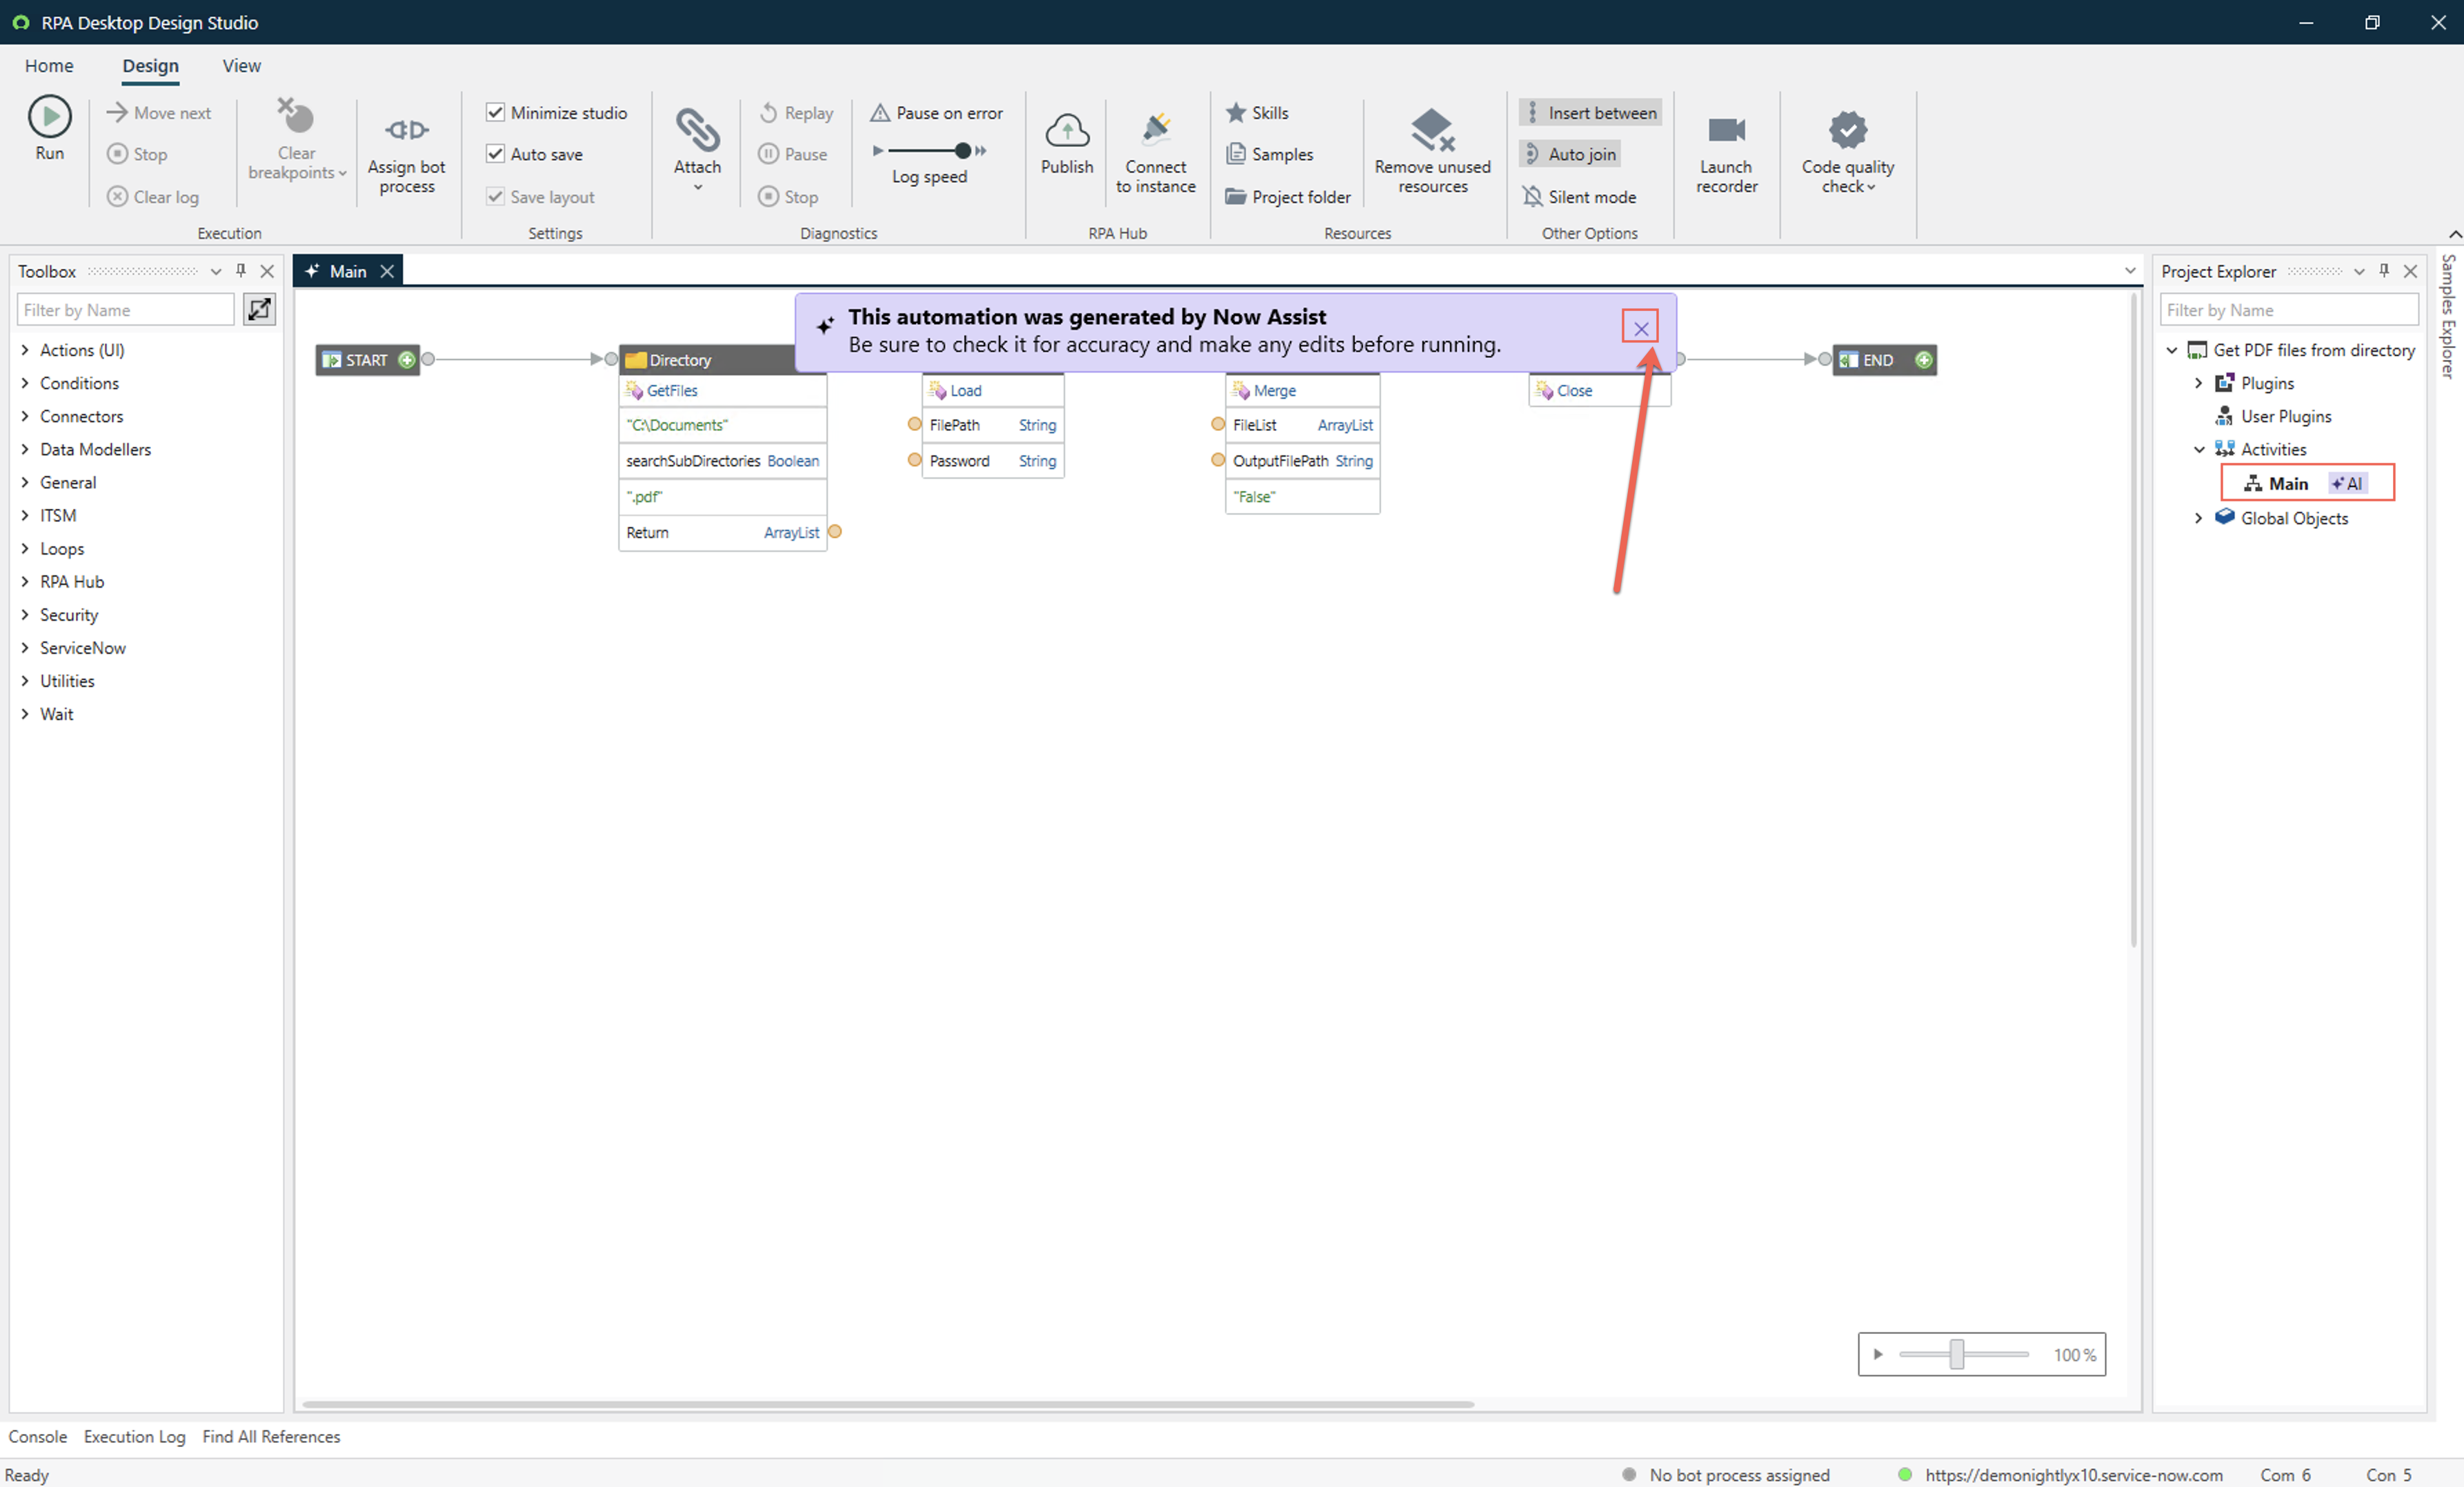
Task: Click the Toolbox Filter by Name field
Action: (x=125, y=310)
